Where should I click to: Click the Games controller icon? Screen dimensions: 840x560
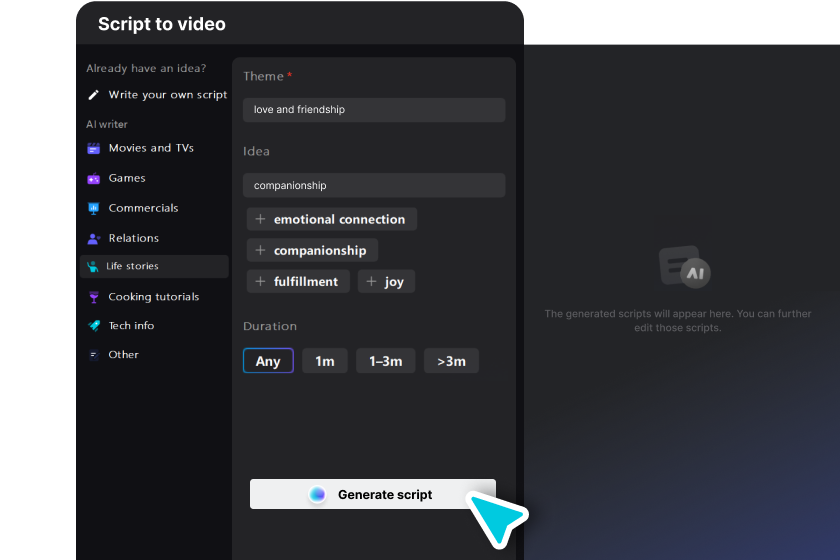[x=93, y=178]
